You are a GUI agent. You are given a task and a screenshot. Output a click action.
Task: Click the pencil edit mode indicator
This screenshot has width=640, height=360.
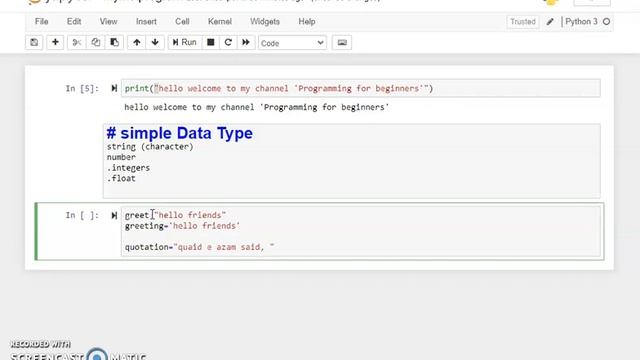[550, 22]
